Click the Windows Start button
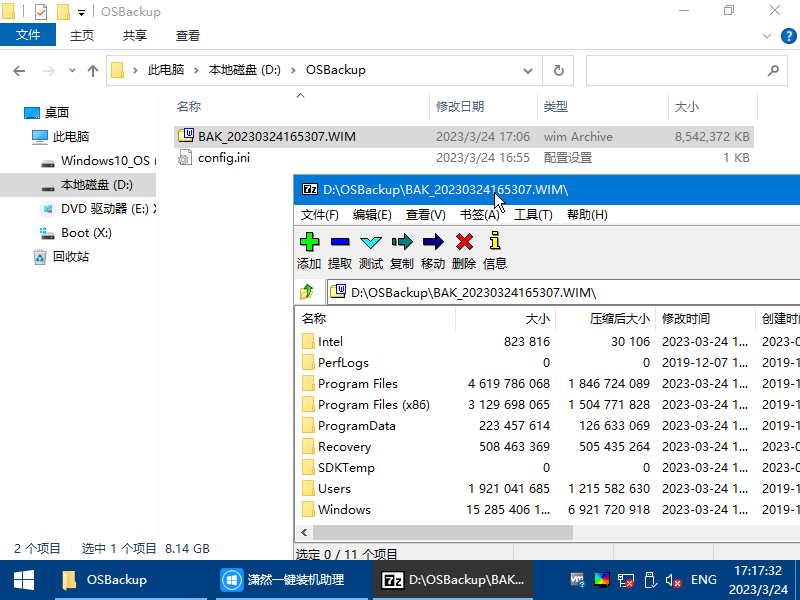Image resolution: width=800 pixels, height=600 pixels. pyautogui.click(x=23, y=579)
